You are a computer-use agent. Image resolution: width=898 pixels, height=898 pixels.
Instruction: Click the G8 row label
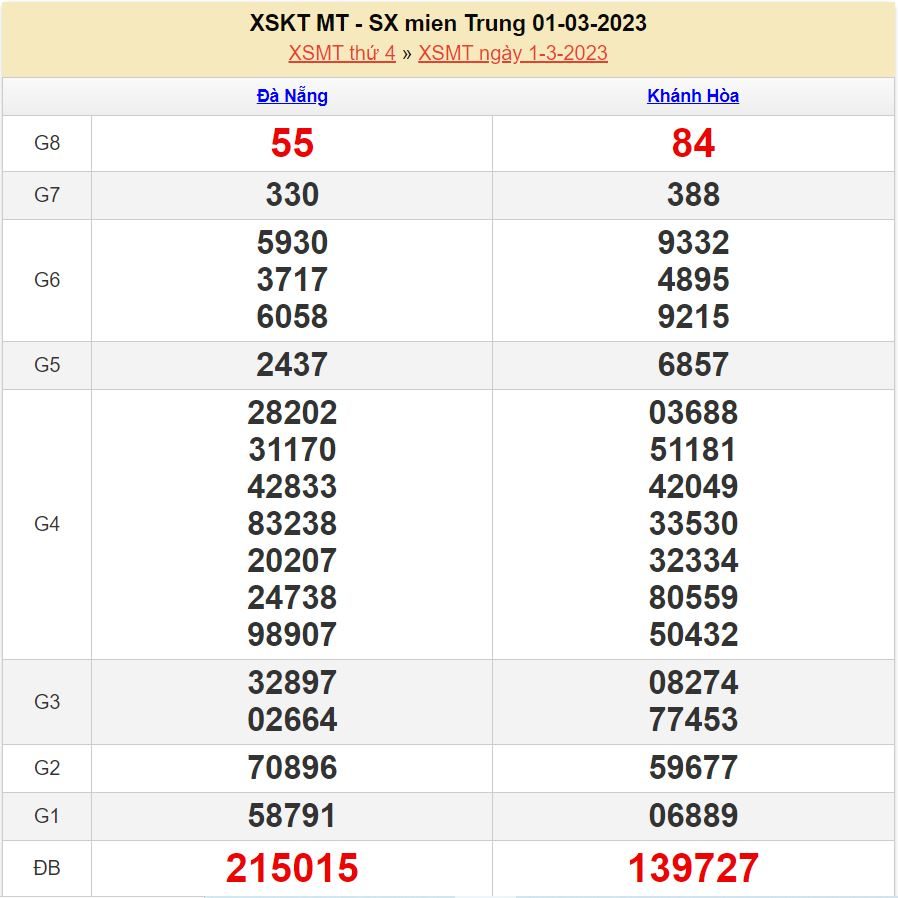pyautogui.click(x=47, y=143)
